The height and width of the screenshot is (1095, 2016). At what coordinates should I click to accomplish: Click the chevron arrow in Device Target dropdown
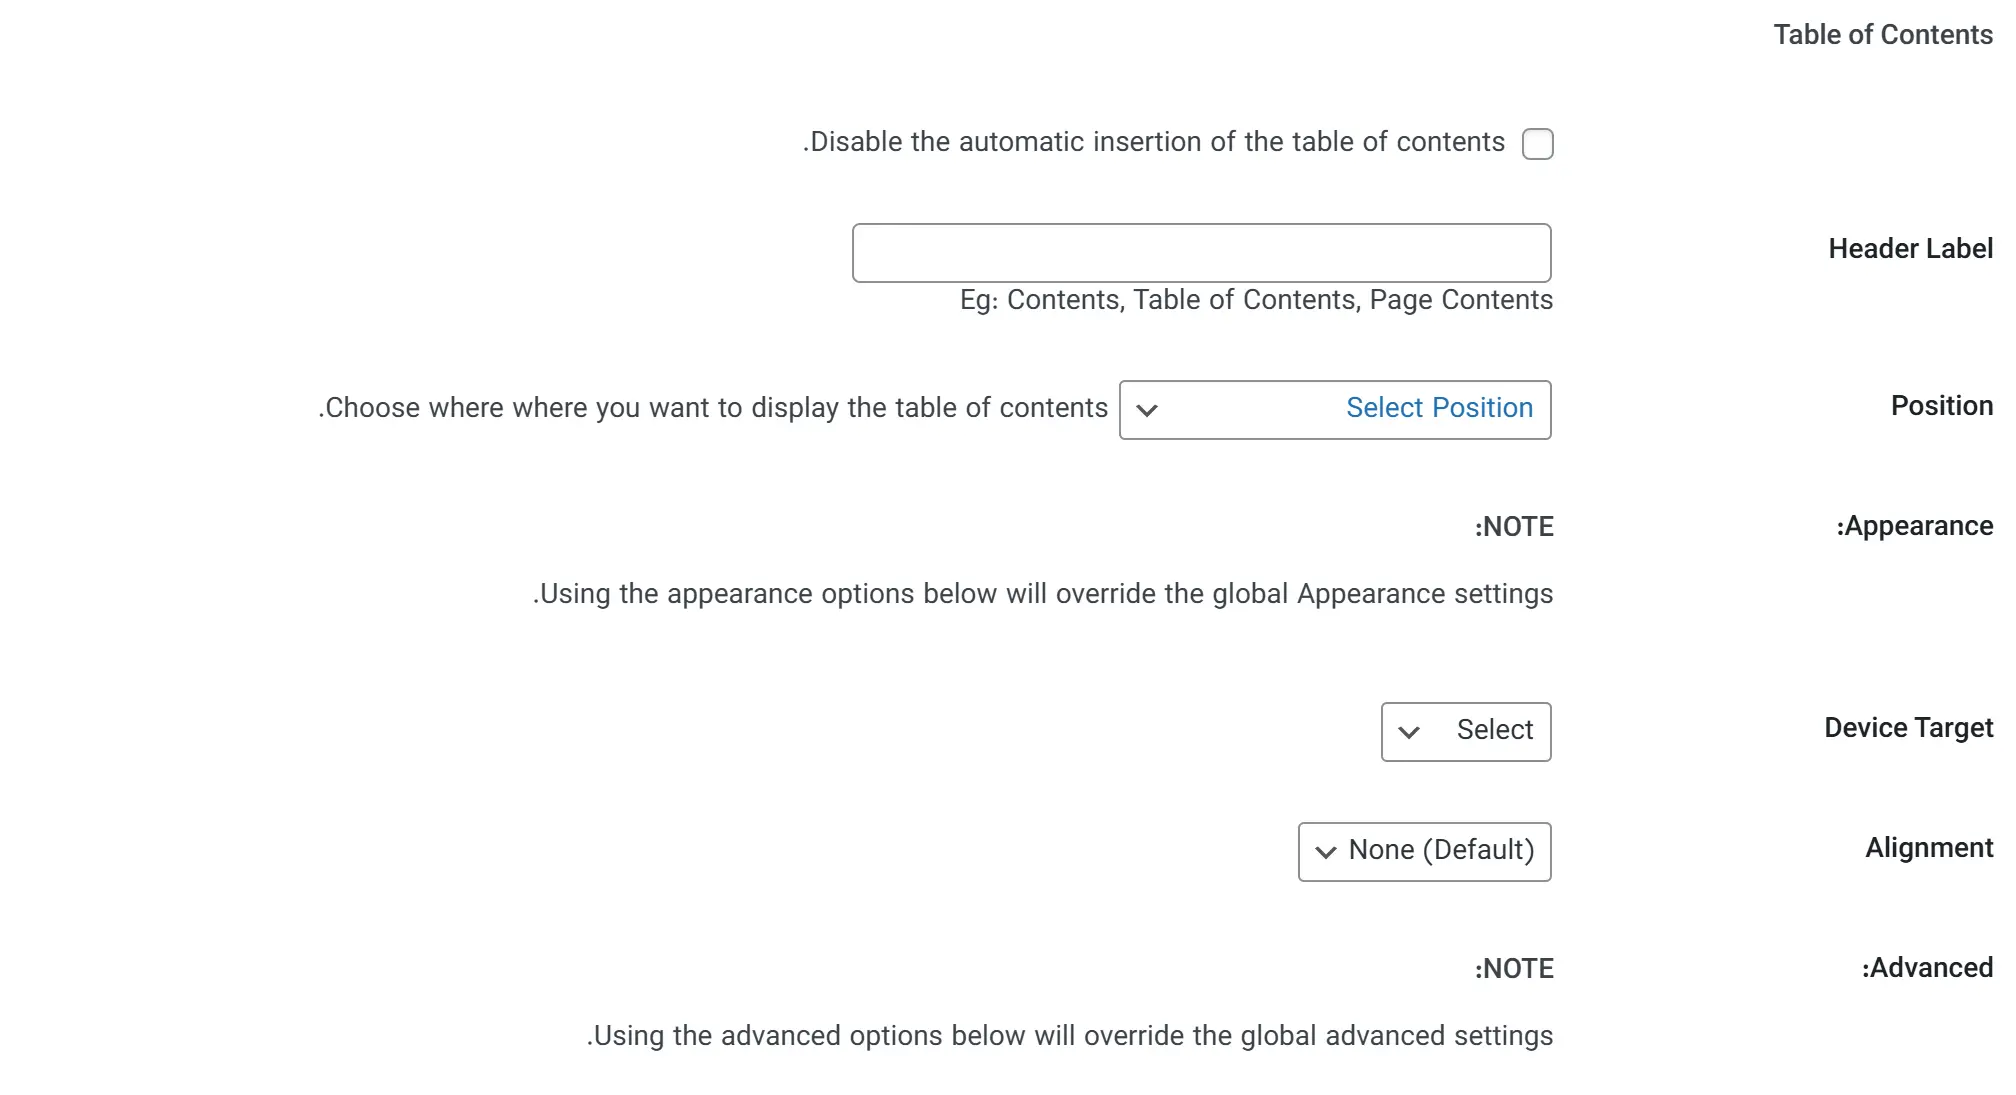1409,732
